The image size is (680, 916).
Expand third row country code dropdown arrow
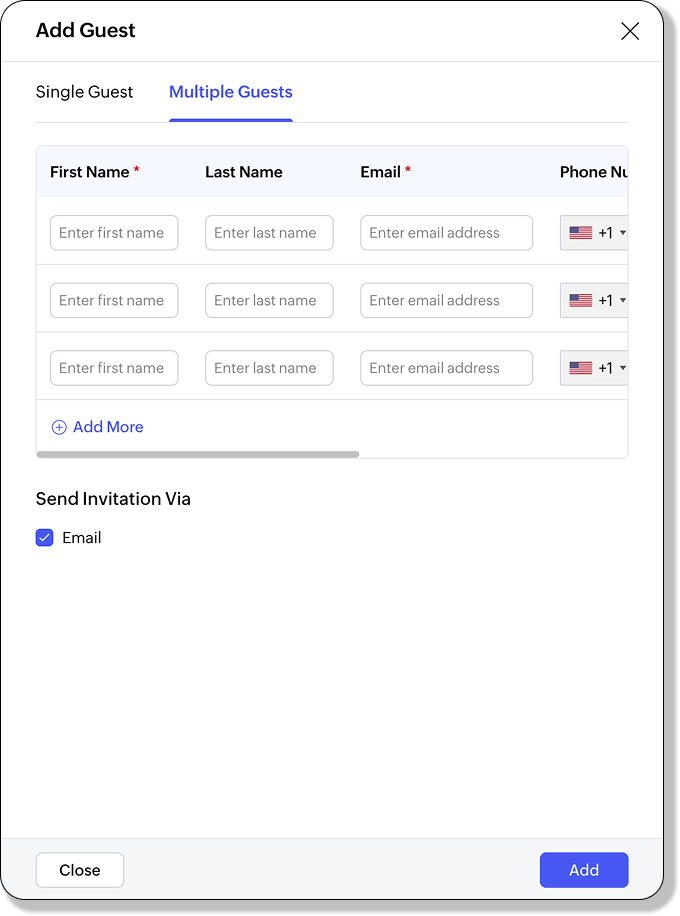[x=623, y=368]
